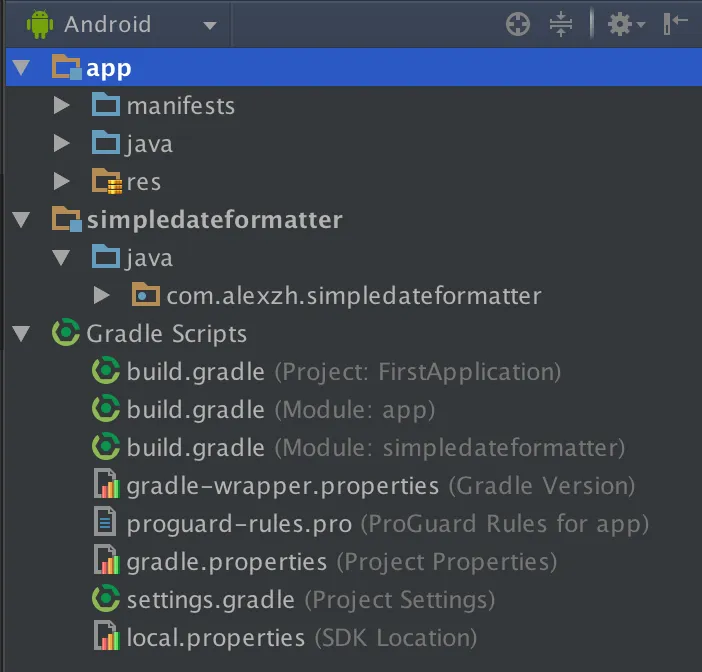
Task: Collapse the simpledateformatter module
Action: (21, 219)
